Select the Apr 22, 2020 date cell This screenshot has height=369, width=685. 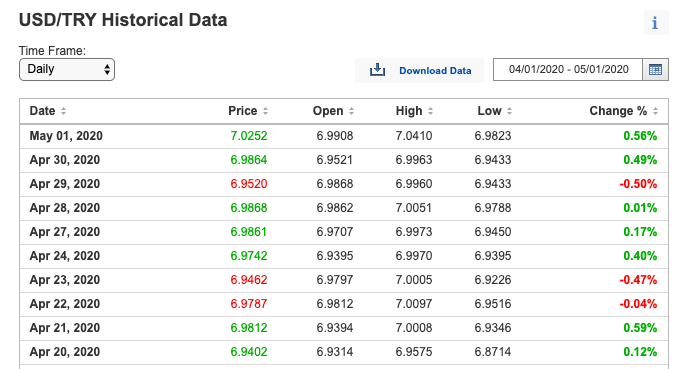point(65,304)
